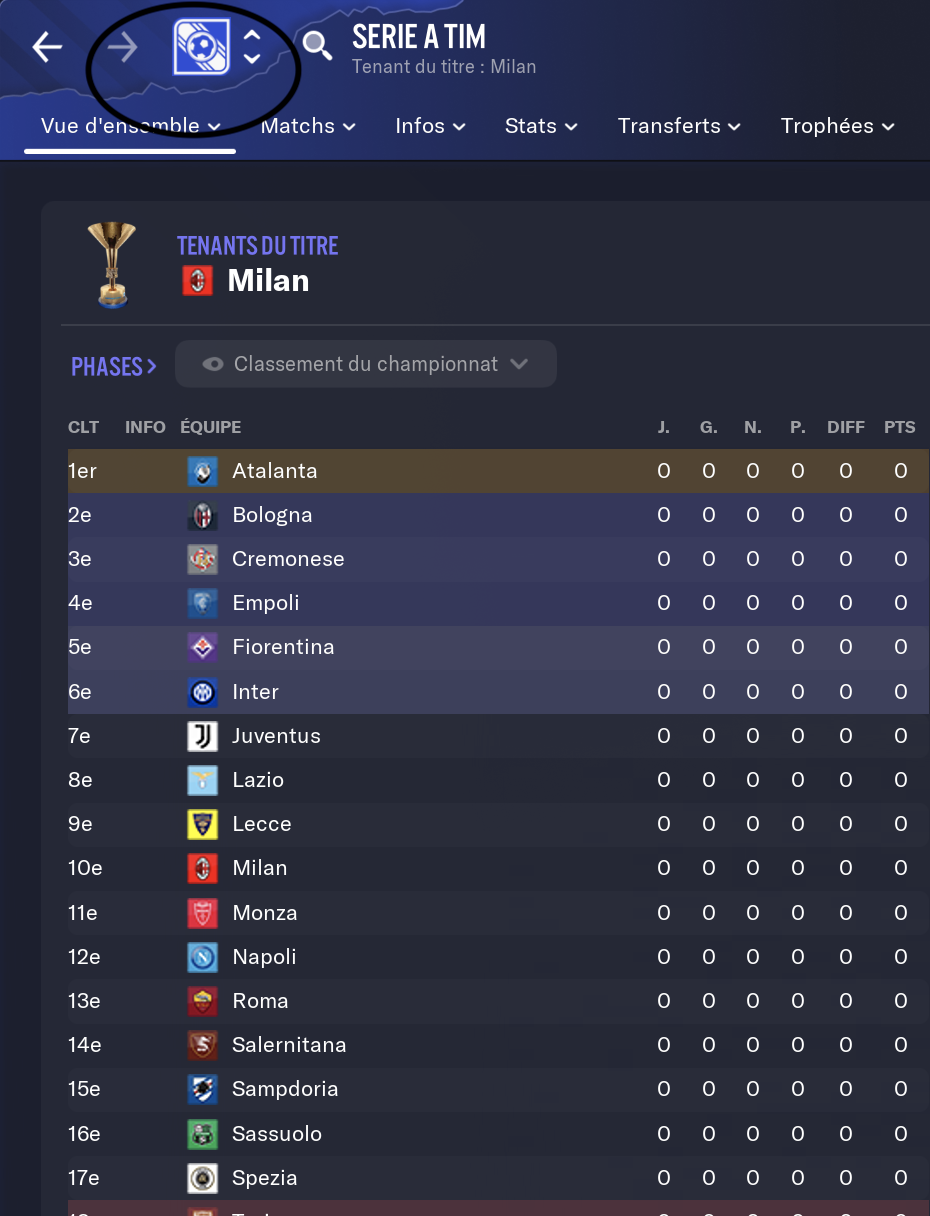The width and height of the screenshot is (930, 1216).
Task: Click the Atalanta club crest
Action: pyautogui.click(x=202, y=471)
